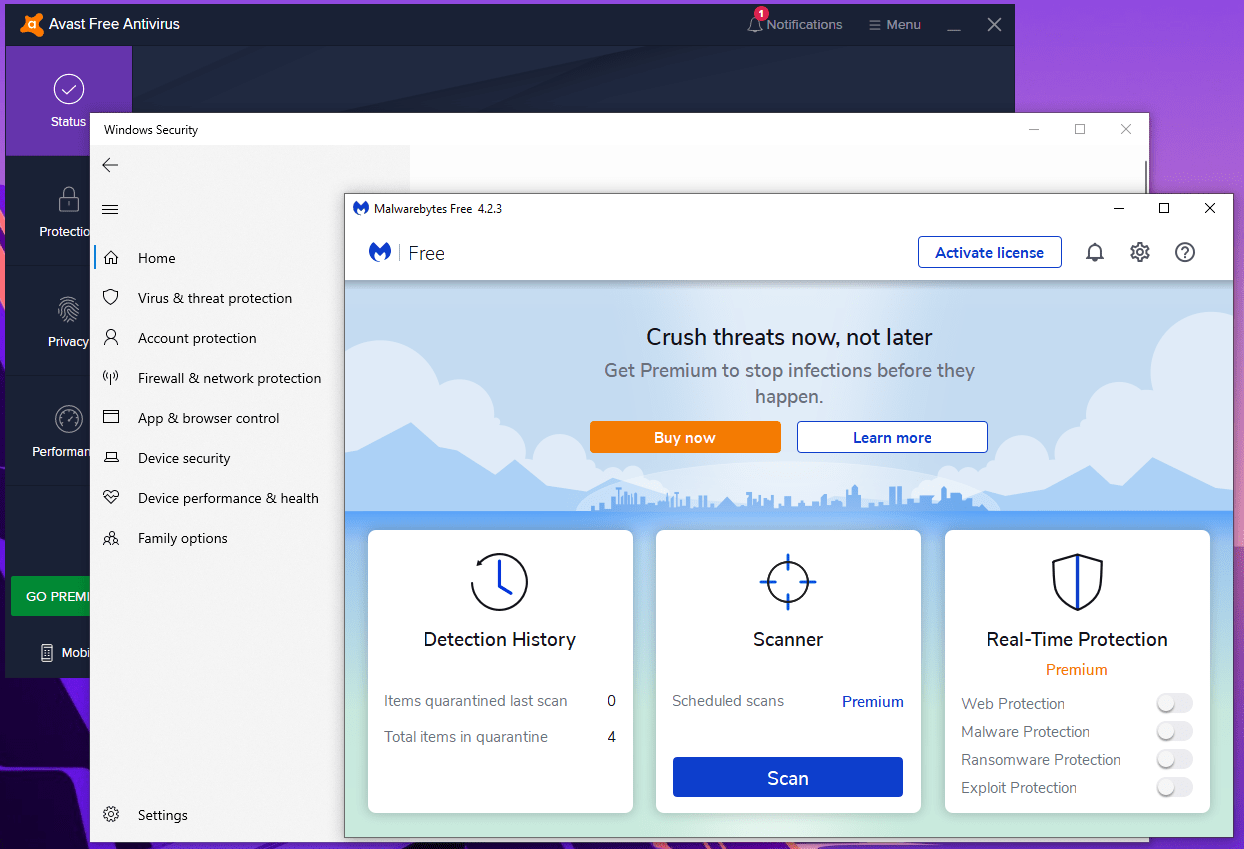1244x849 pixels.
Task: Click the Device security laptop icon
Action: coord(111,458)
